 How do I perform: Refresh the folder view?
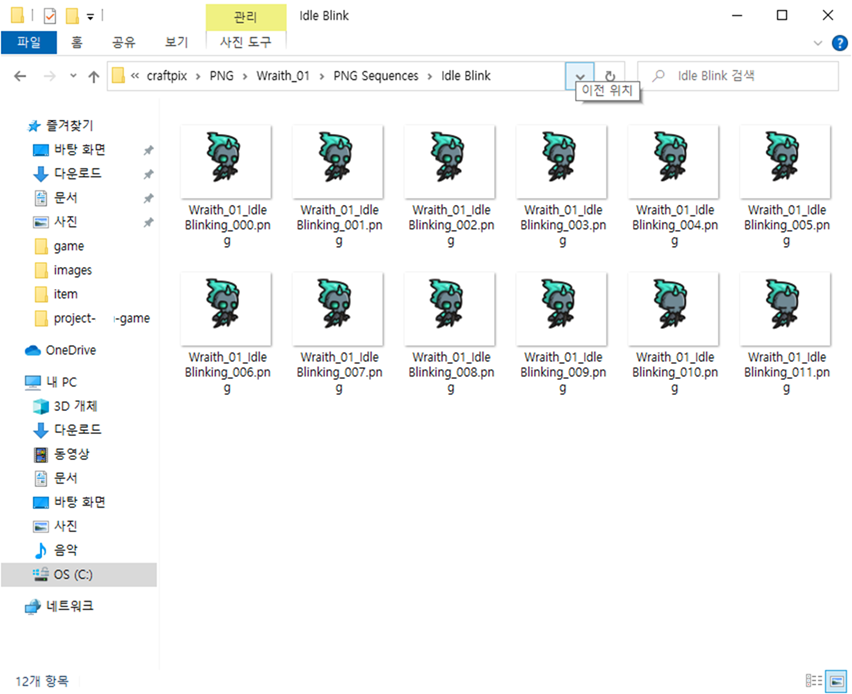[610, 76]
